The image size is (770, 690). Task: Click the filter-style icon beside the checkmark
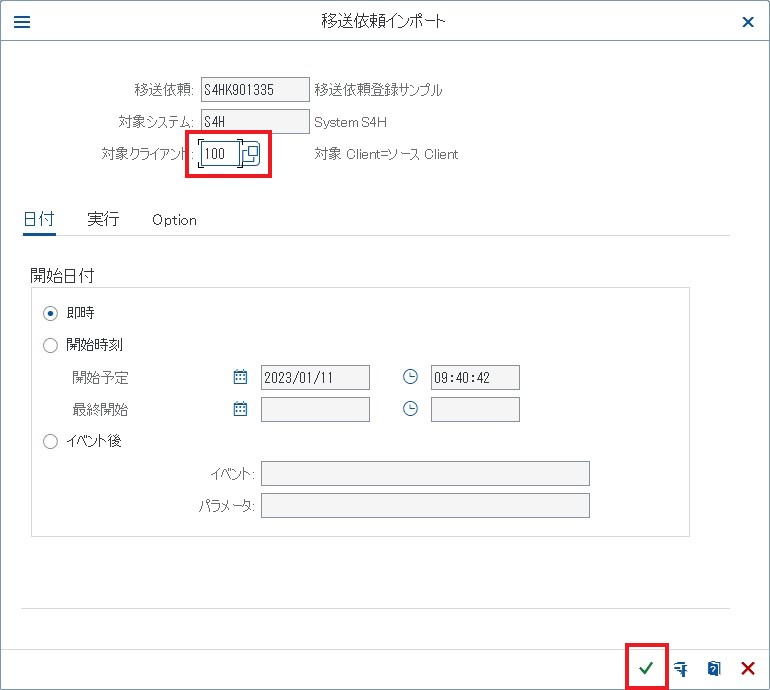pos(681,668)
